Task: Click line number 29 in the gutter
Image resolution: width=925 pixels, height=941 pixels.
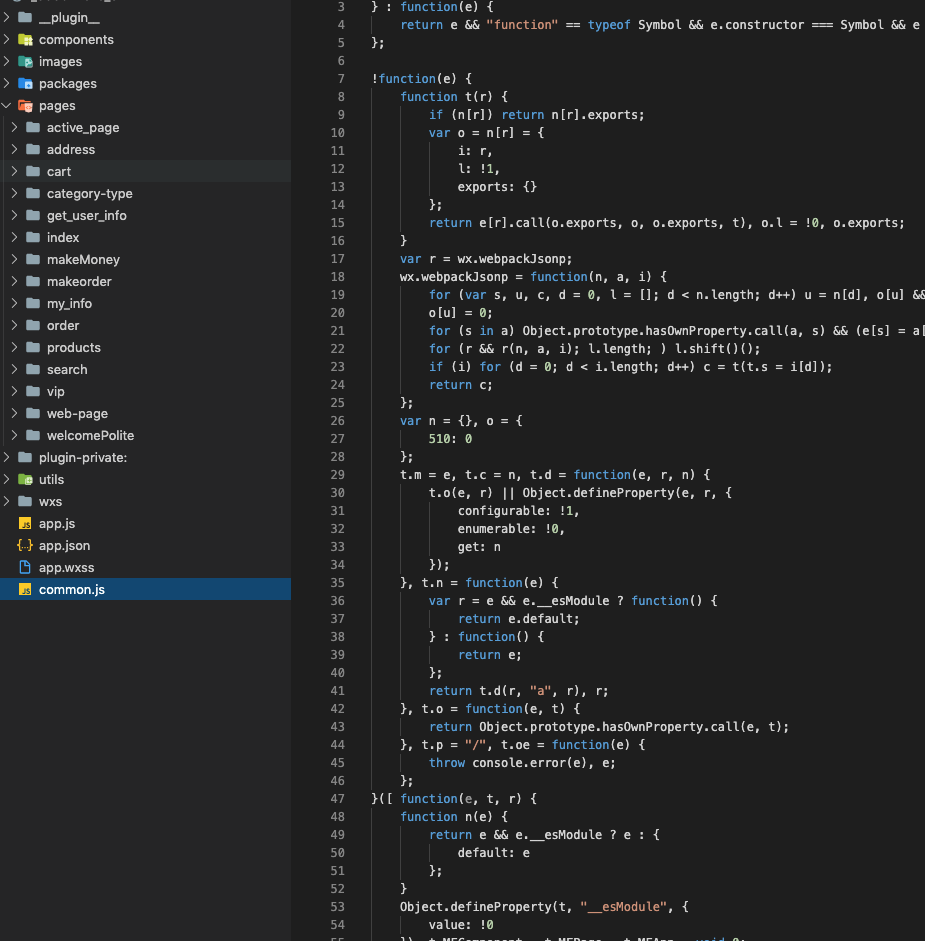Action: click(x=337, y=475)
